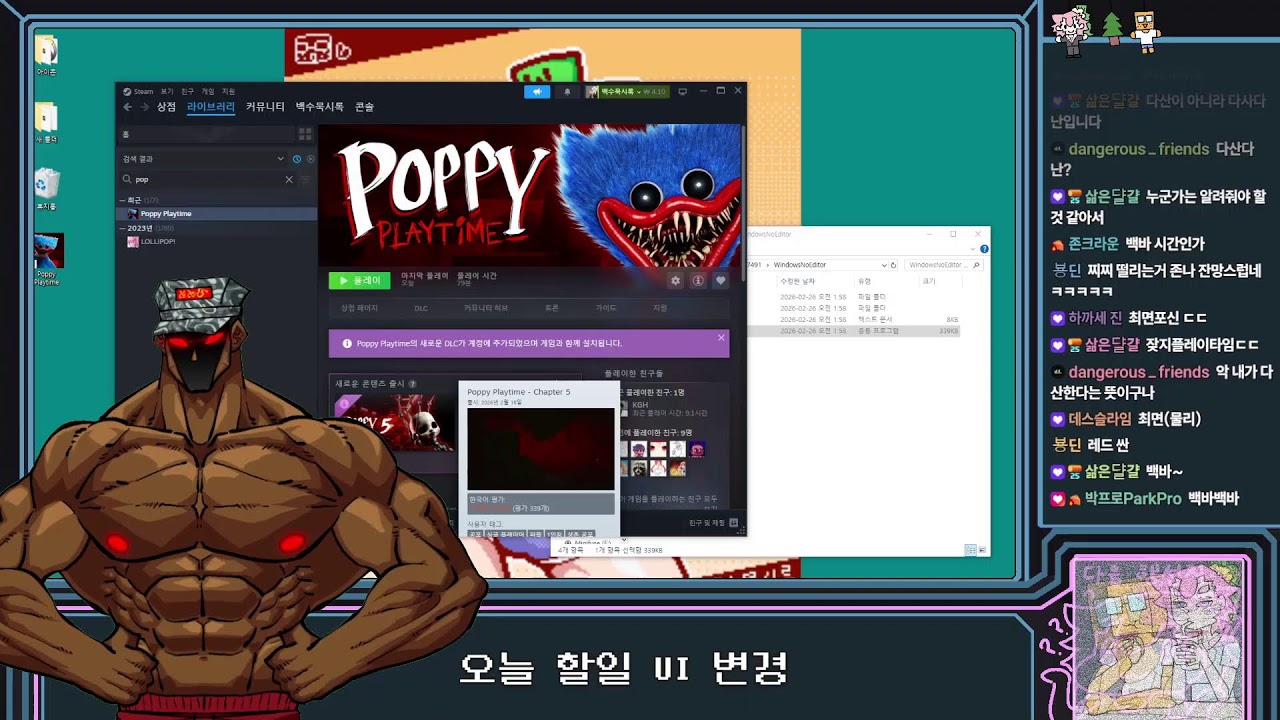Open the 콘솔 tab
1280x720 pixels.
click(x=364, y=107)
